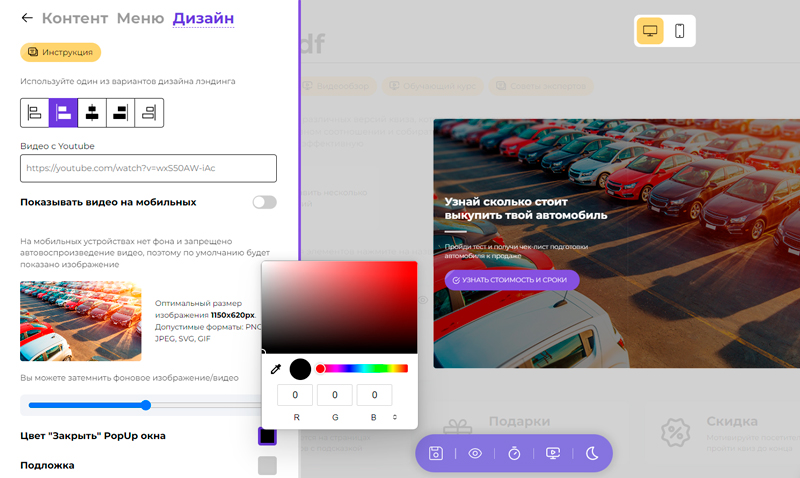Viewport: 800px width, 478px height.
Task: Choose the centered landing layout icon
Action: (92, 113)
